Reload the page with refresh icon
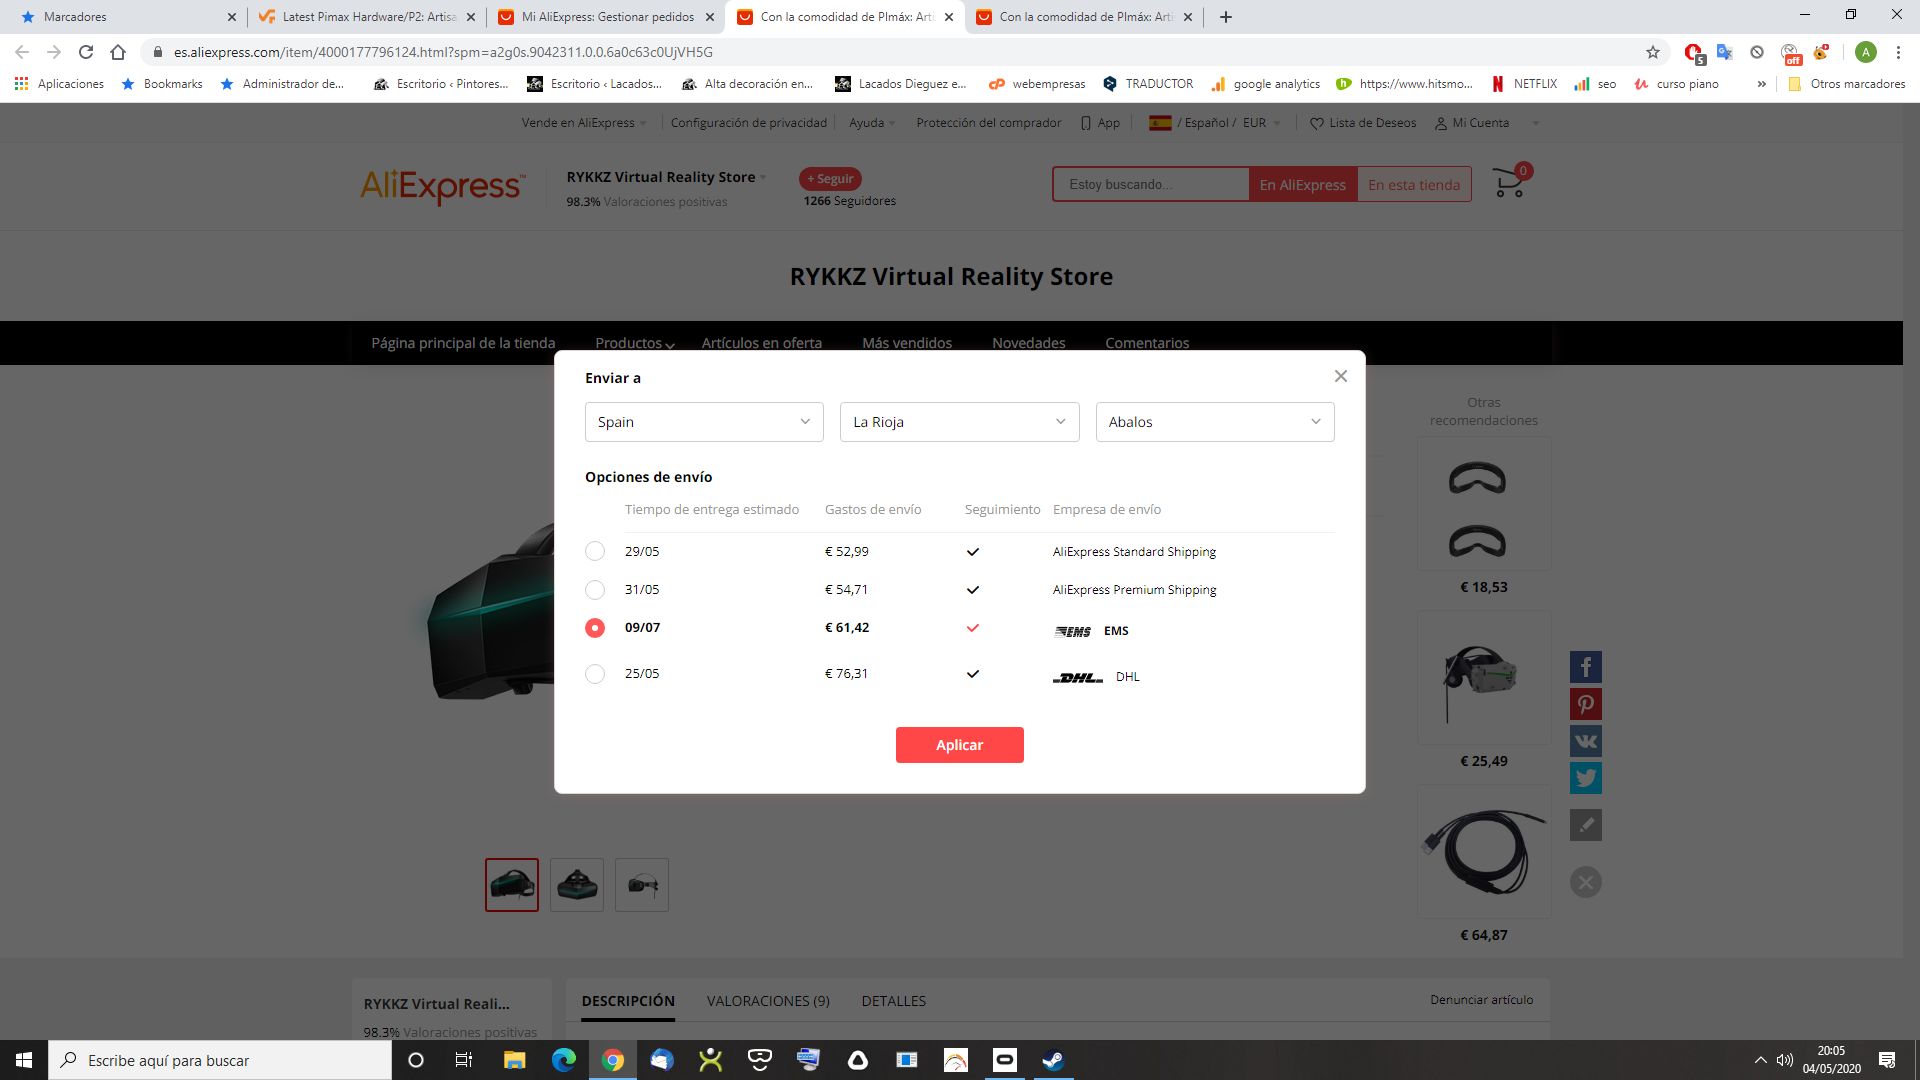The image size is (1920, 1080). 86,52
